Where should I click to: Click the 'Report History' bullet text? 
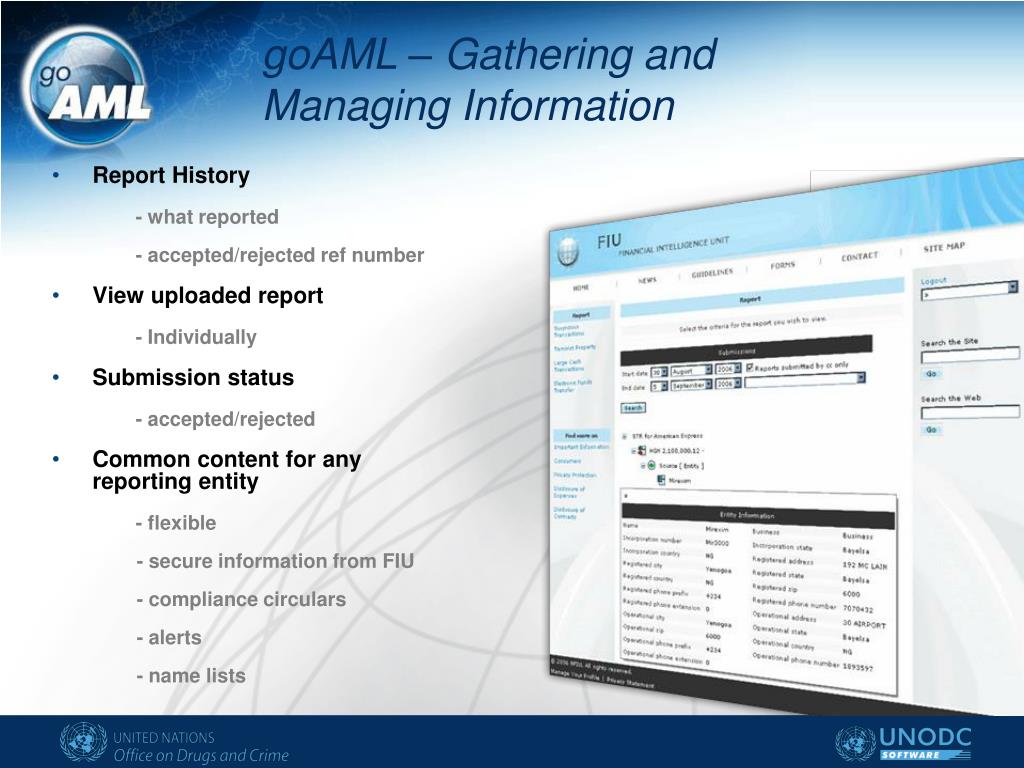click(171, 175)
